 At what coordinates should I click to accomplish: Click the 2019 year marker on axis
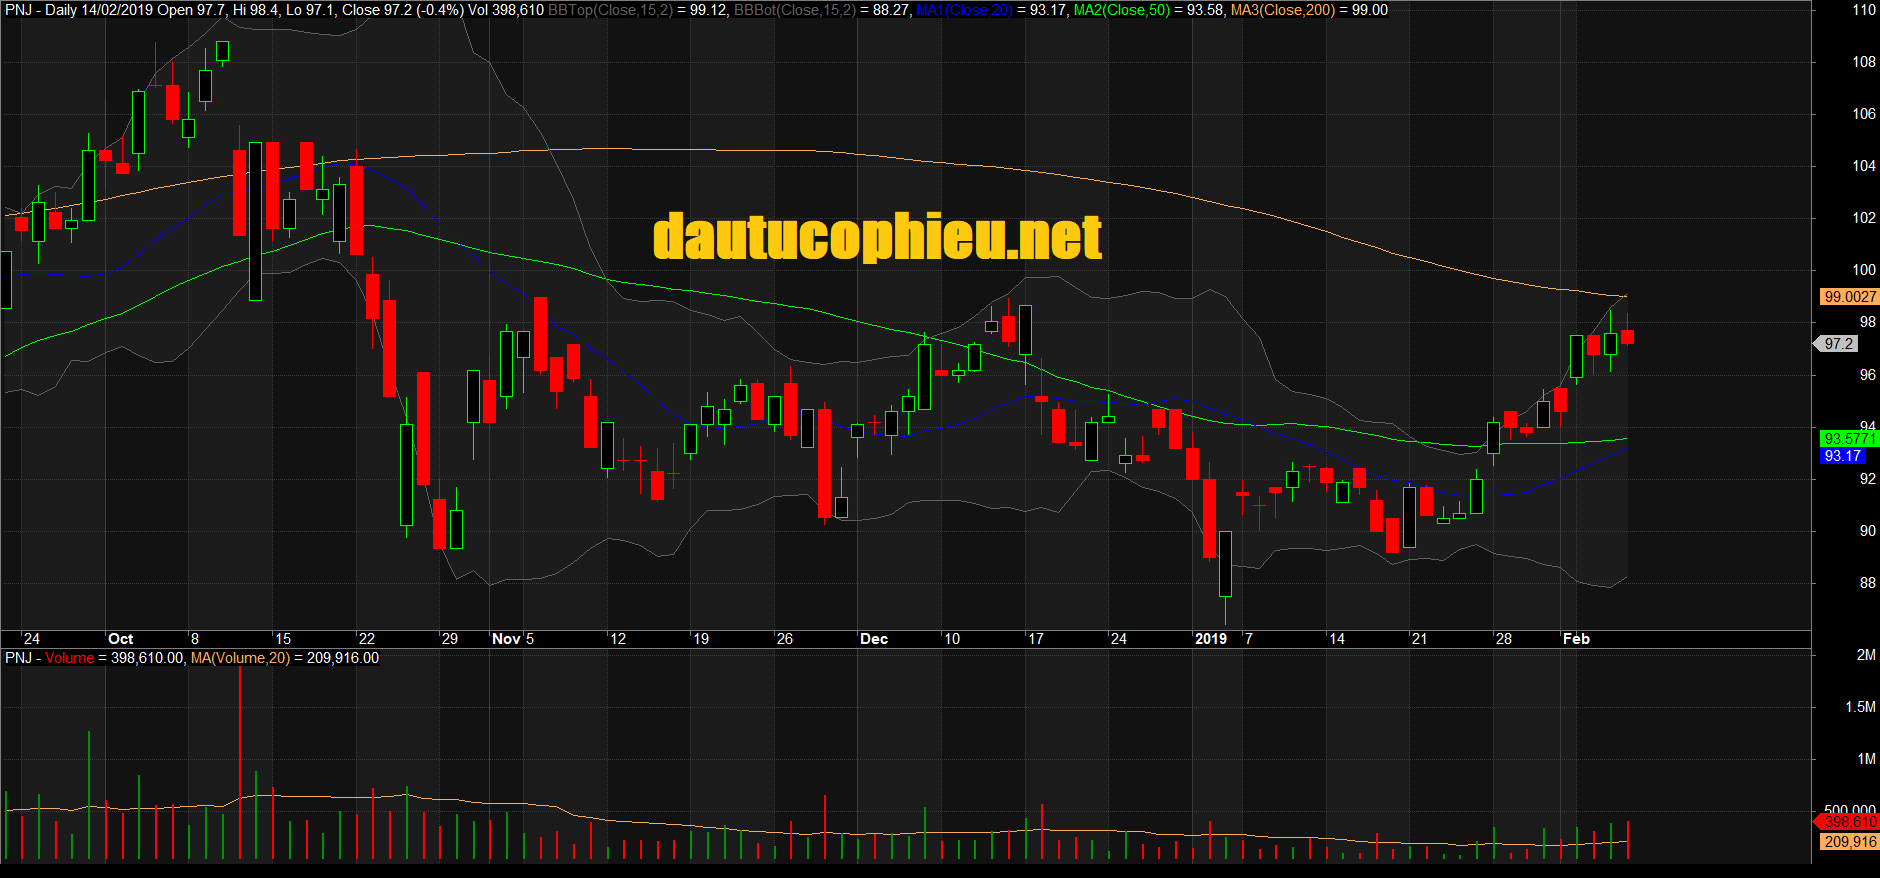click(x=1210, y=639)
